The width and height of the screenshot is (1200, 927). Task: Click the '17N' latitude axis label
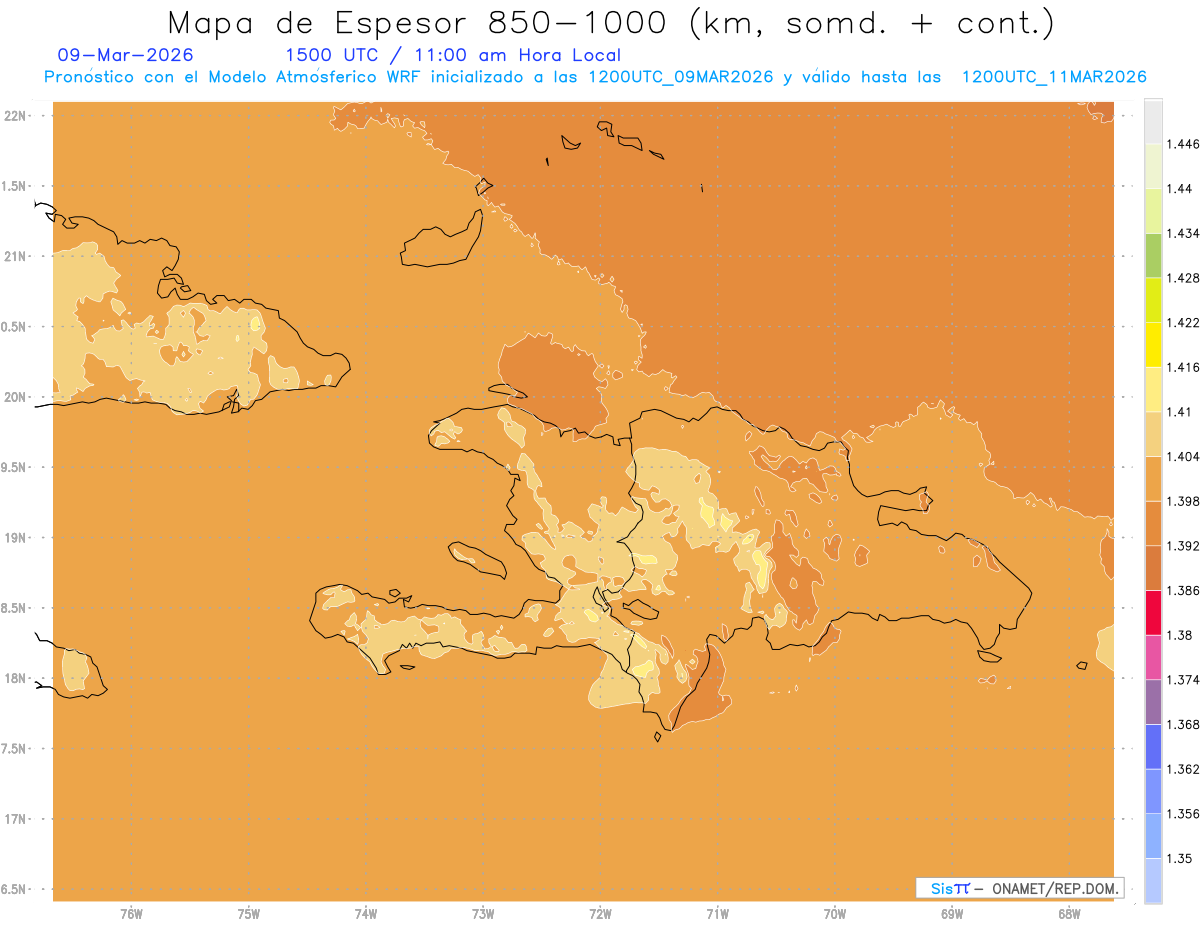16,819
